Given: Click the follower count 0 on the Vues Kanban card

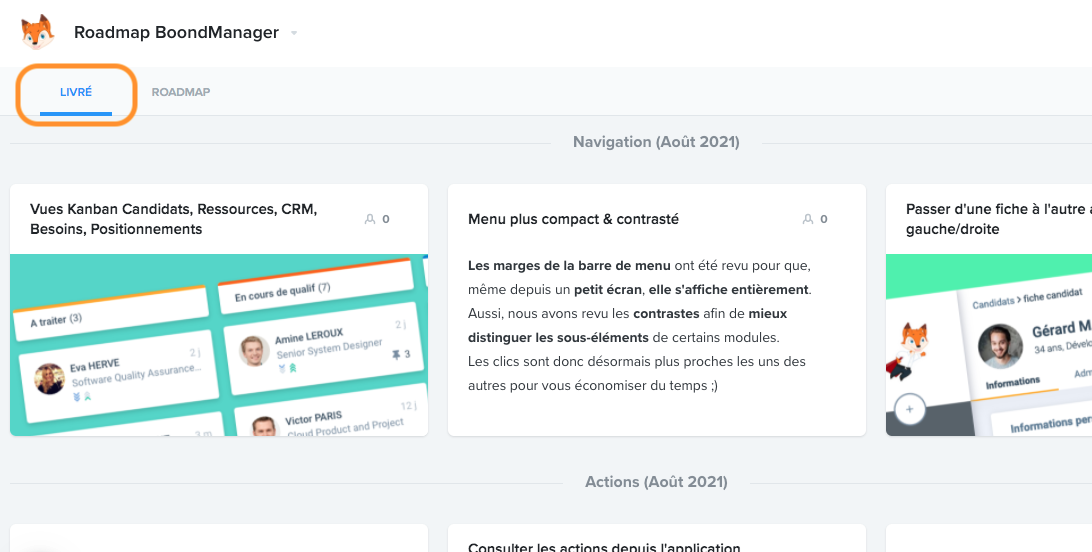Looking at the screenshot, I should [x=386, y=219].
